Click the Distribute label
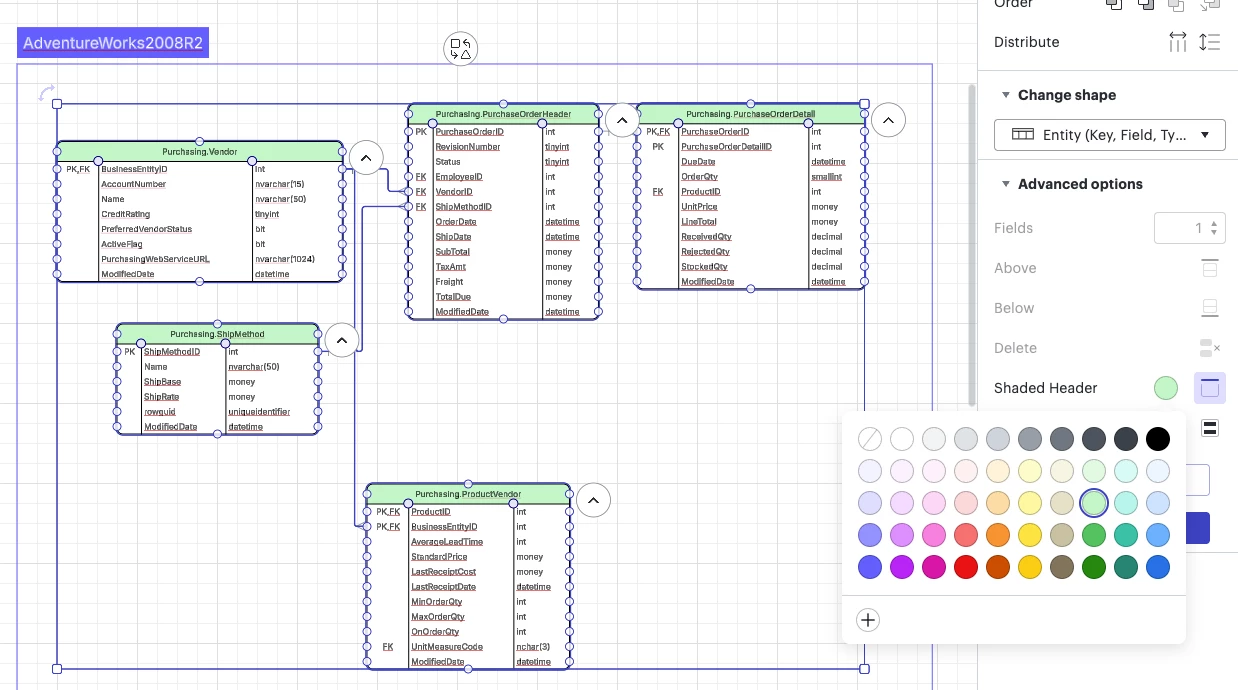Viewport: 1238px width, 690px height. click(x=1027, y=42)
